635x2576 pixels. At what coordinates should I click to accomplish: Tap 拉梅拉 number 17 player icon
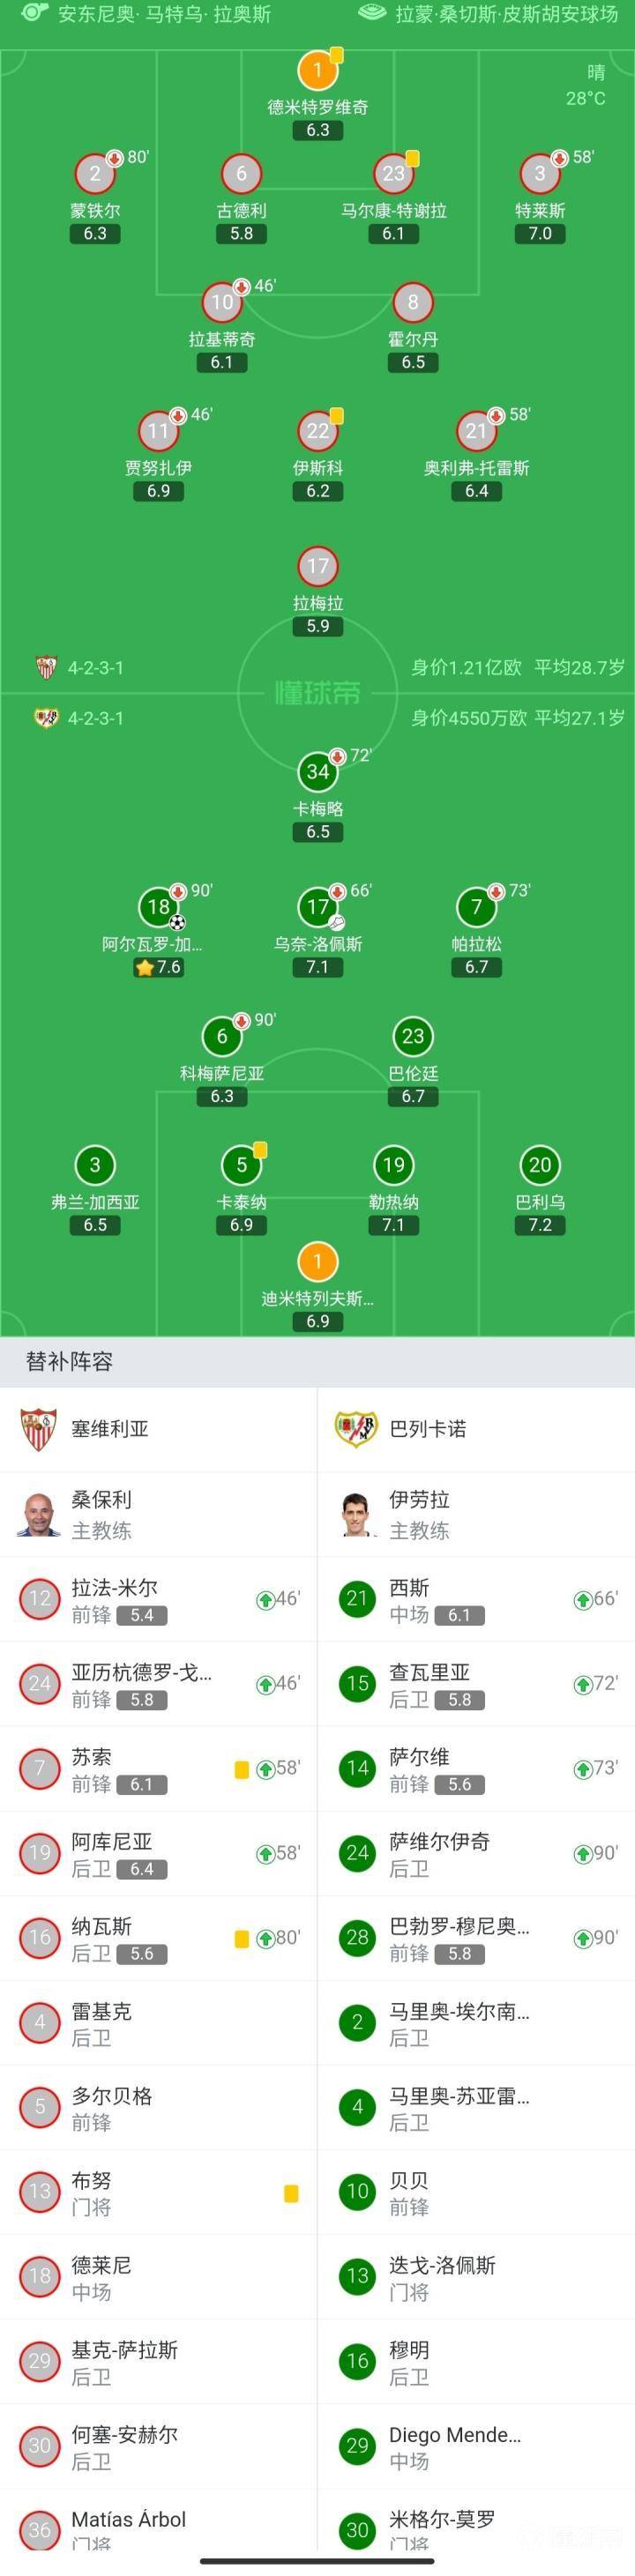click(x=318, y=566)
